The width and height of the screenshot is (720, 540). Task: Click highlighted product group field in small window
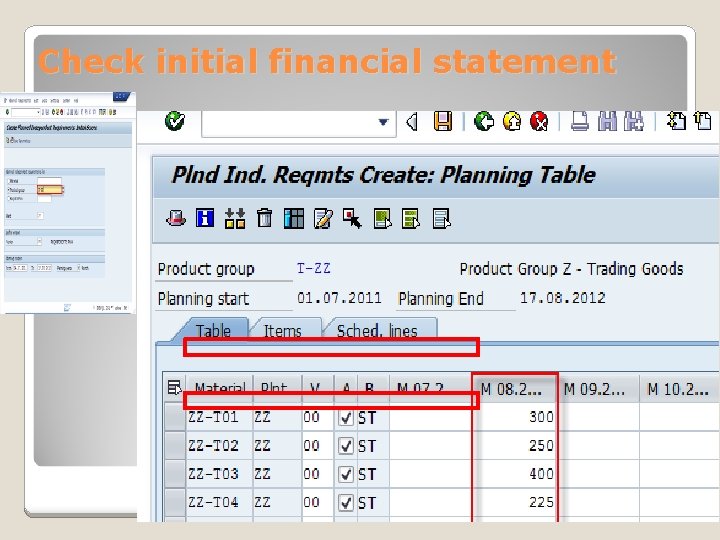[50, 190]
